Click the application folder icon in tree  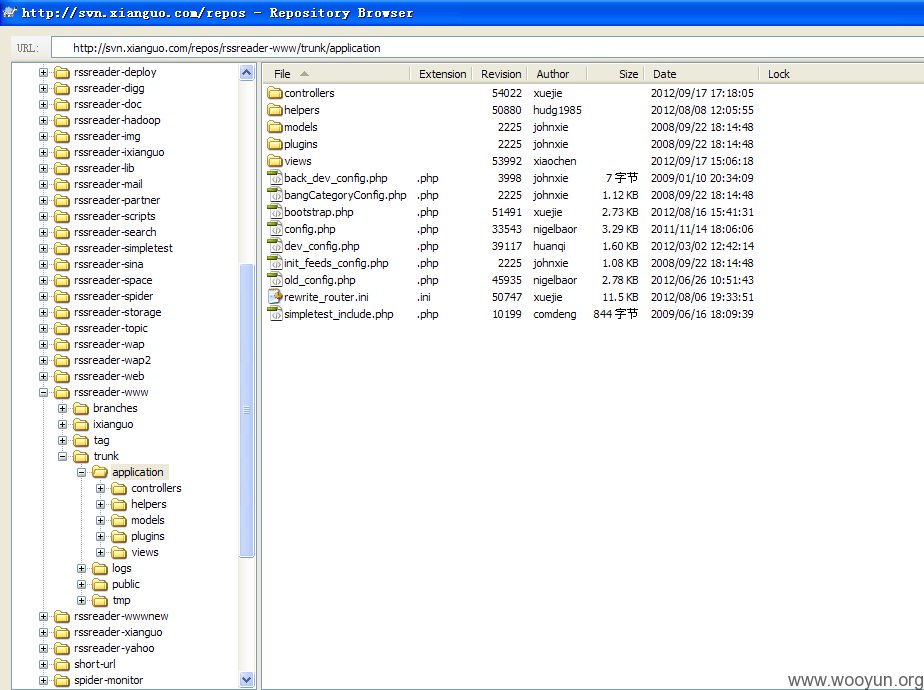point(100,473)
